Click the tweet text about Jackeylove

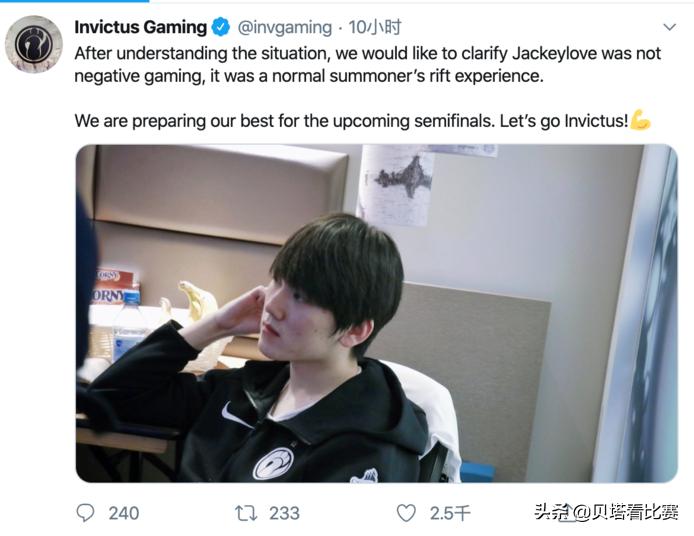coord(367,65)
